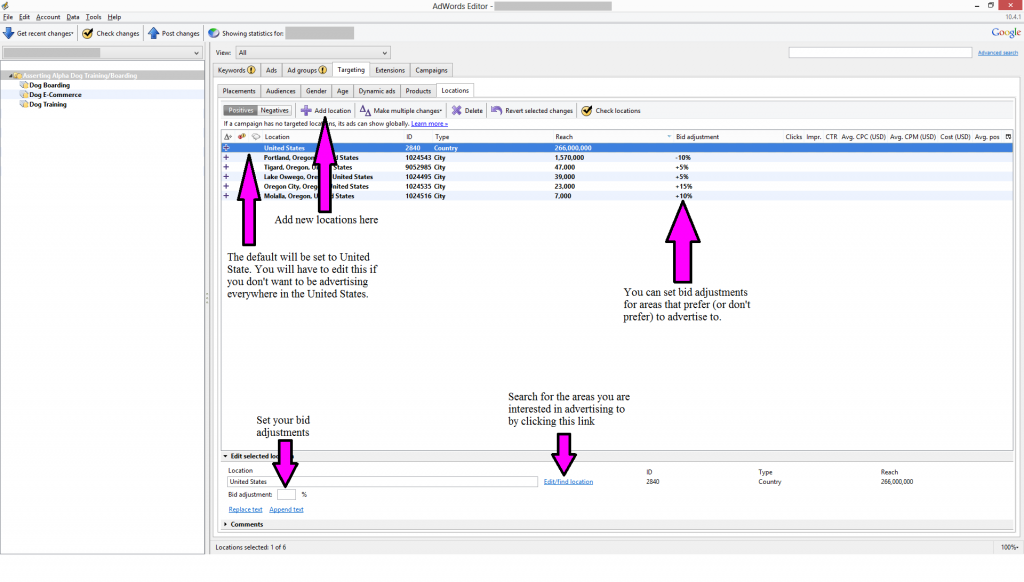Click the search box beside Advanced search

click(880, 52)
